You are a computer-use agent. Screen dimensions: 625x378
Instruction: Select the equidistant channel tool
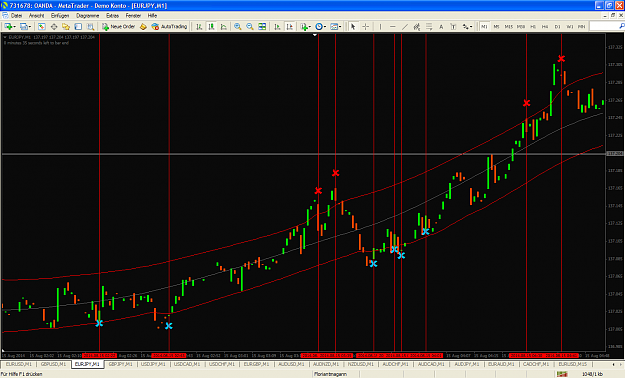coord(417,26)
